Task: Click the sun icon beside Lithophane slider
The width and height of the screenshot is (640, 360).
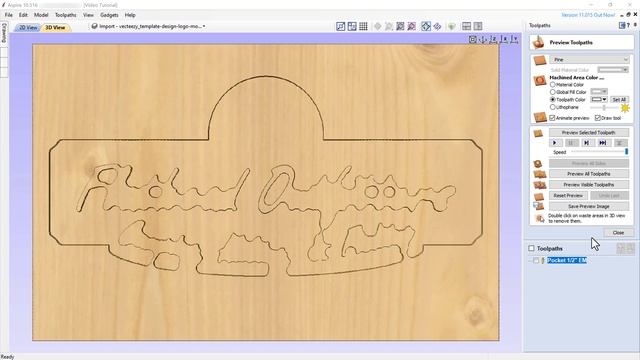Action: [625, 108]
